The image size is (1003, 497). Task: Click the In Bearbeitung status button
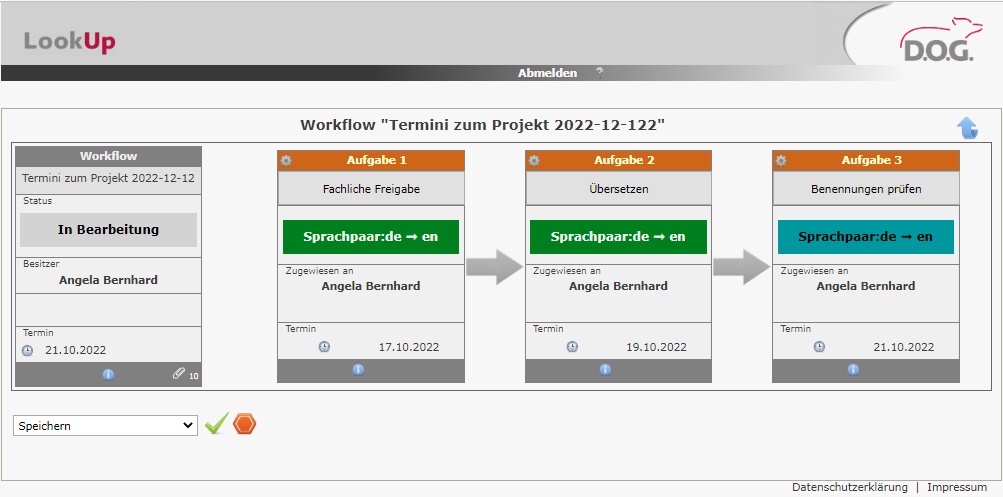(x=108, y=229)
